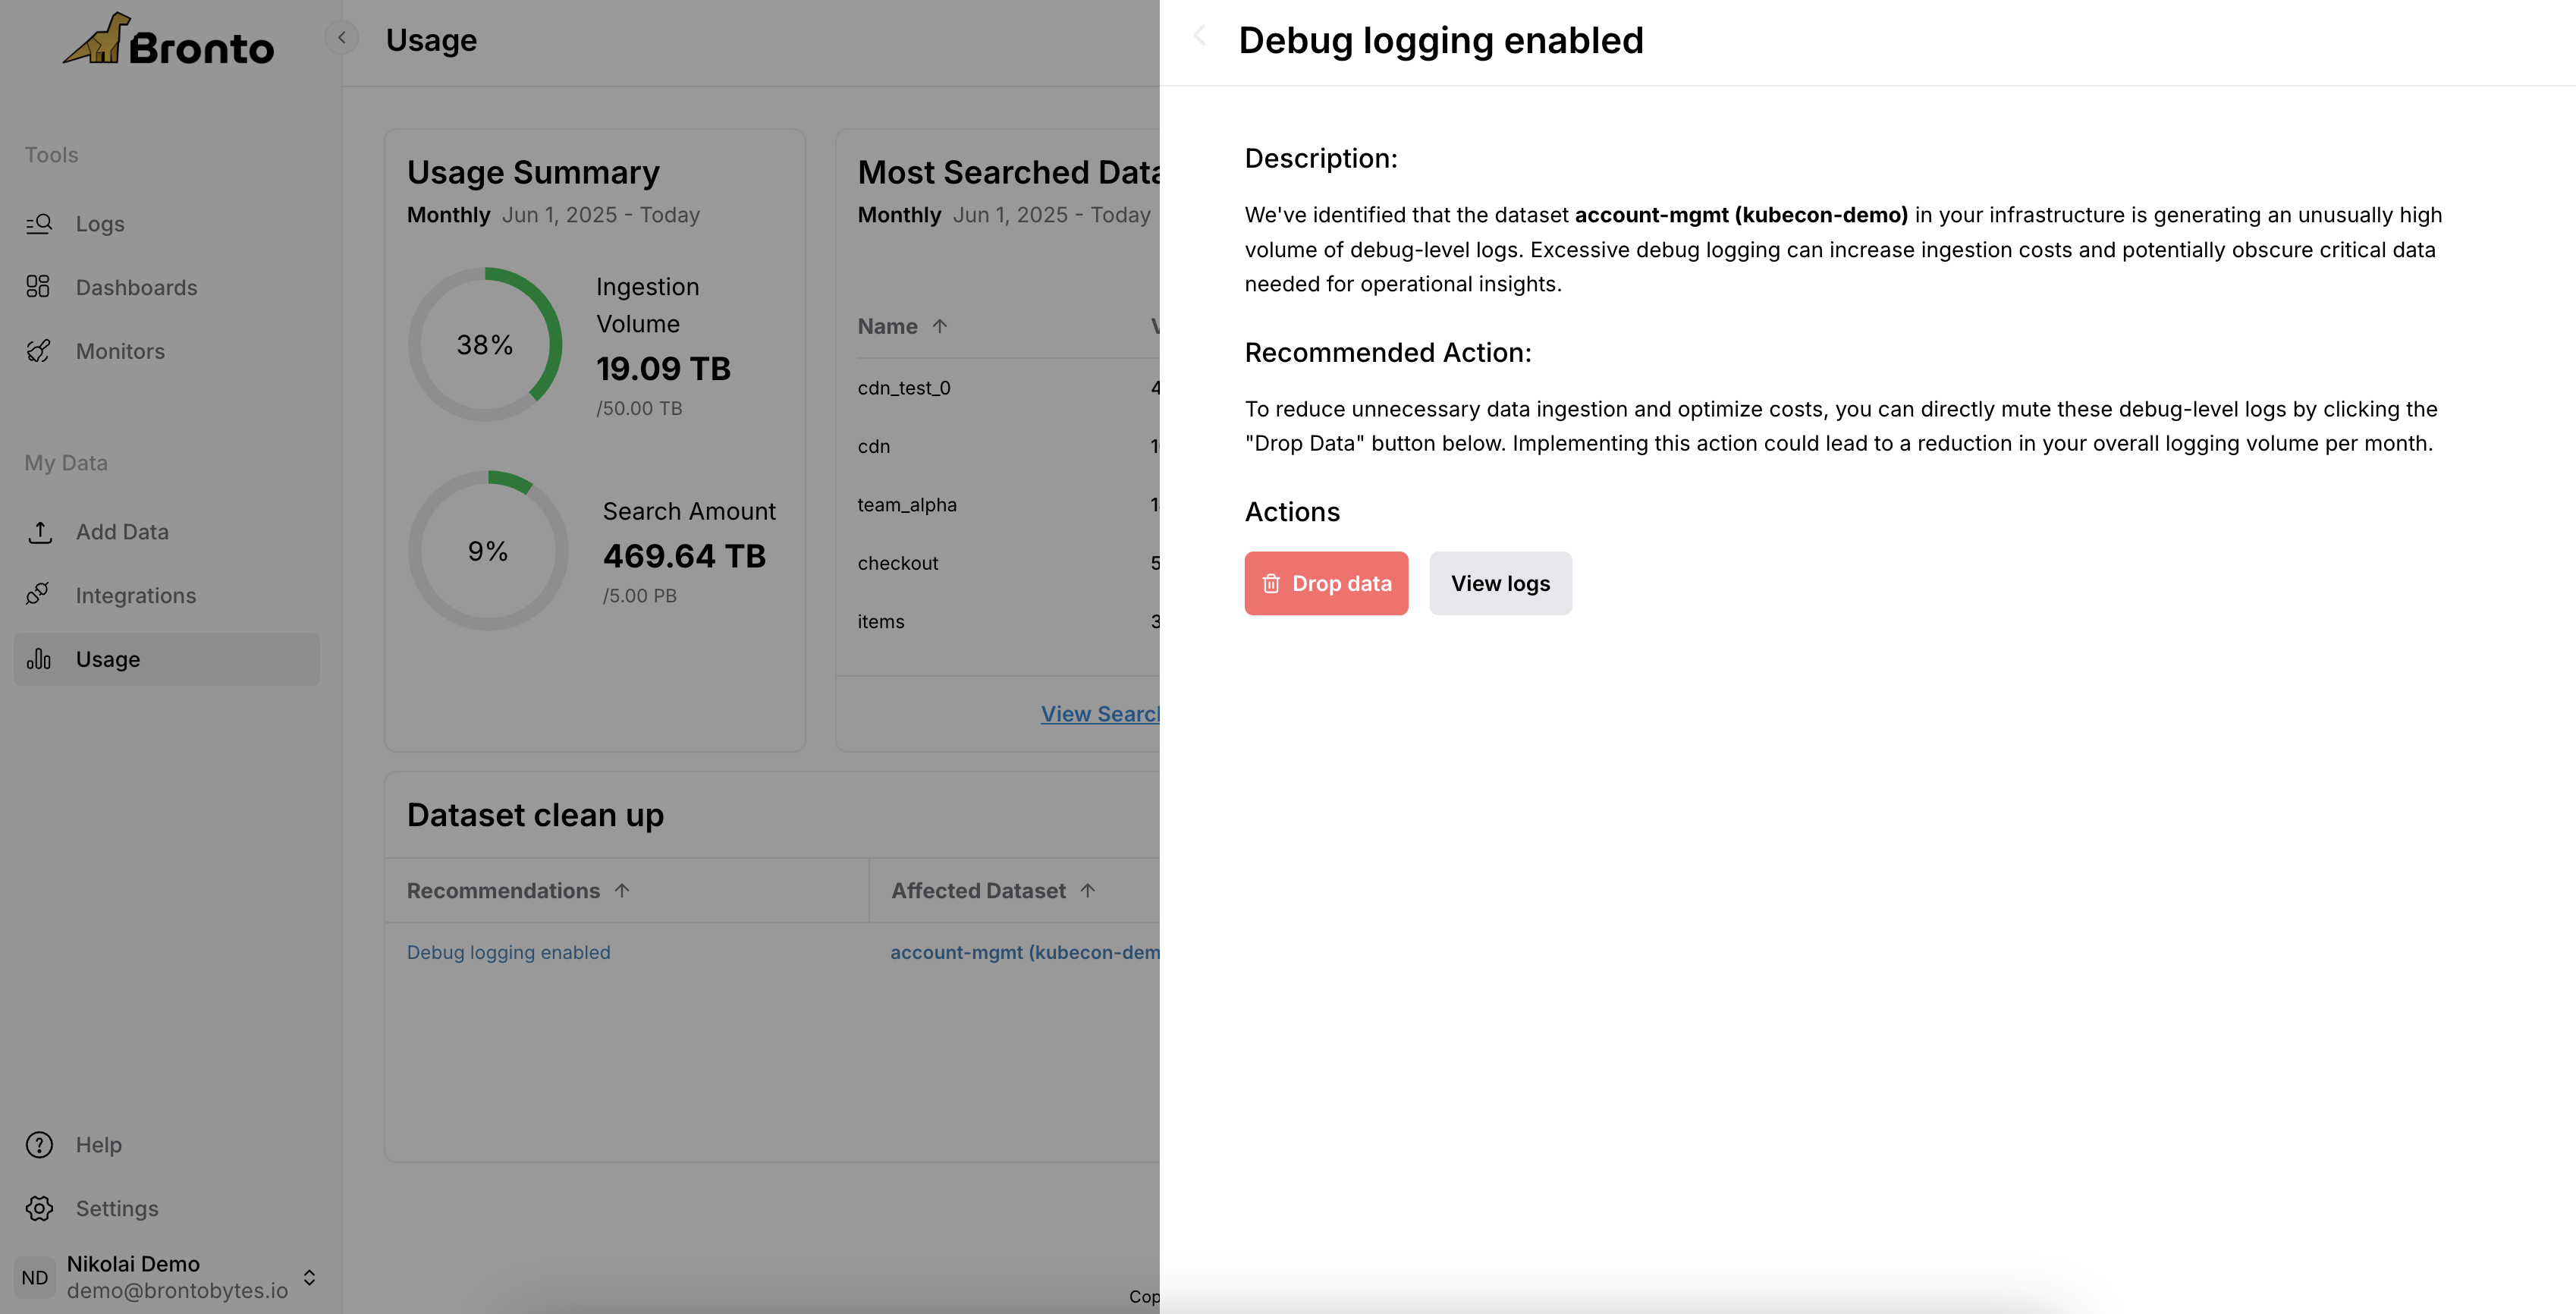The height and width of the screenshot is (1314, 2576).
Task: Click the Usage bar chart icon
Action: click(39, 659)
